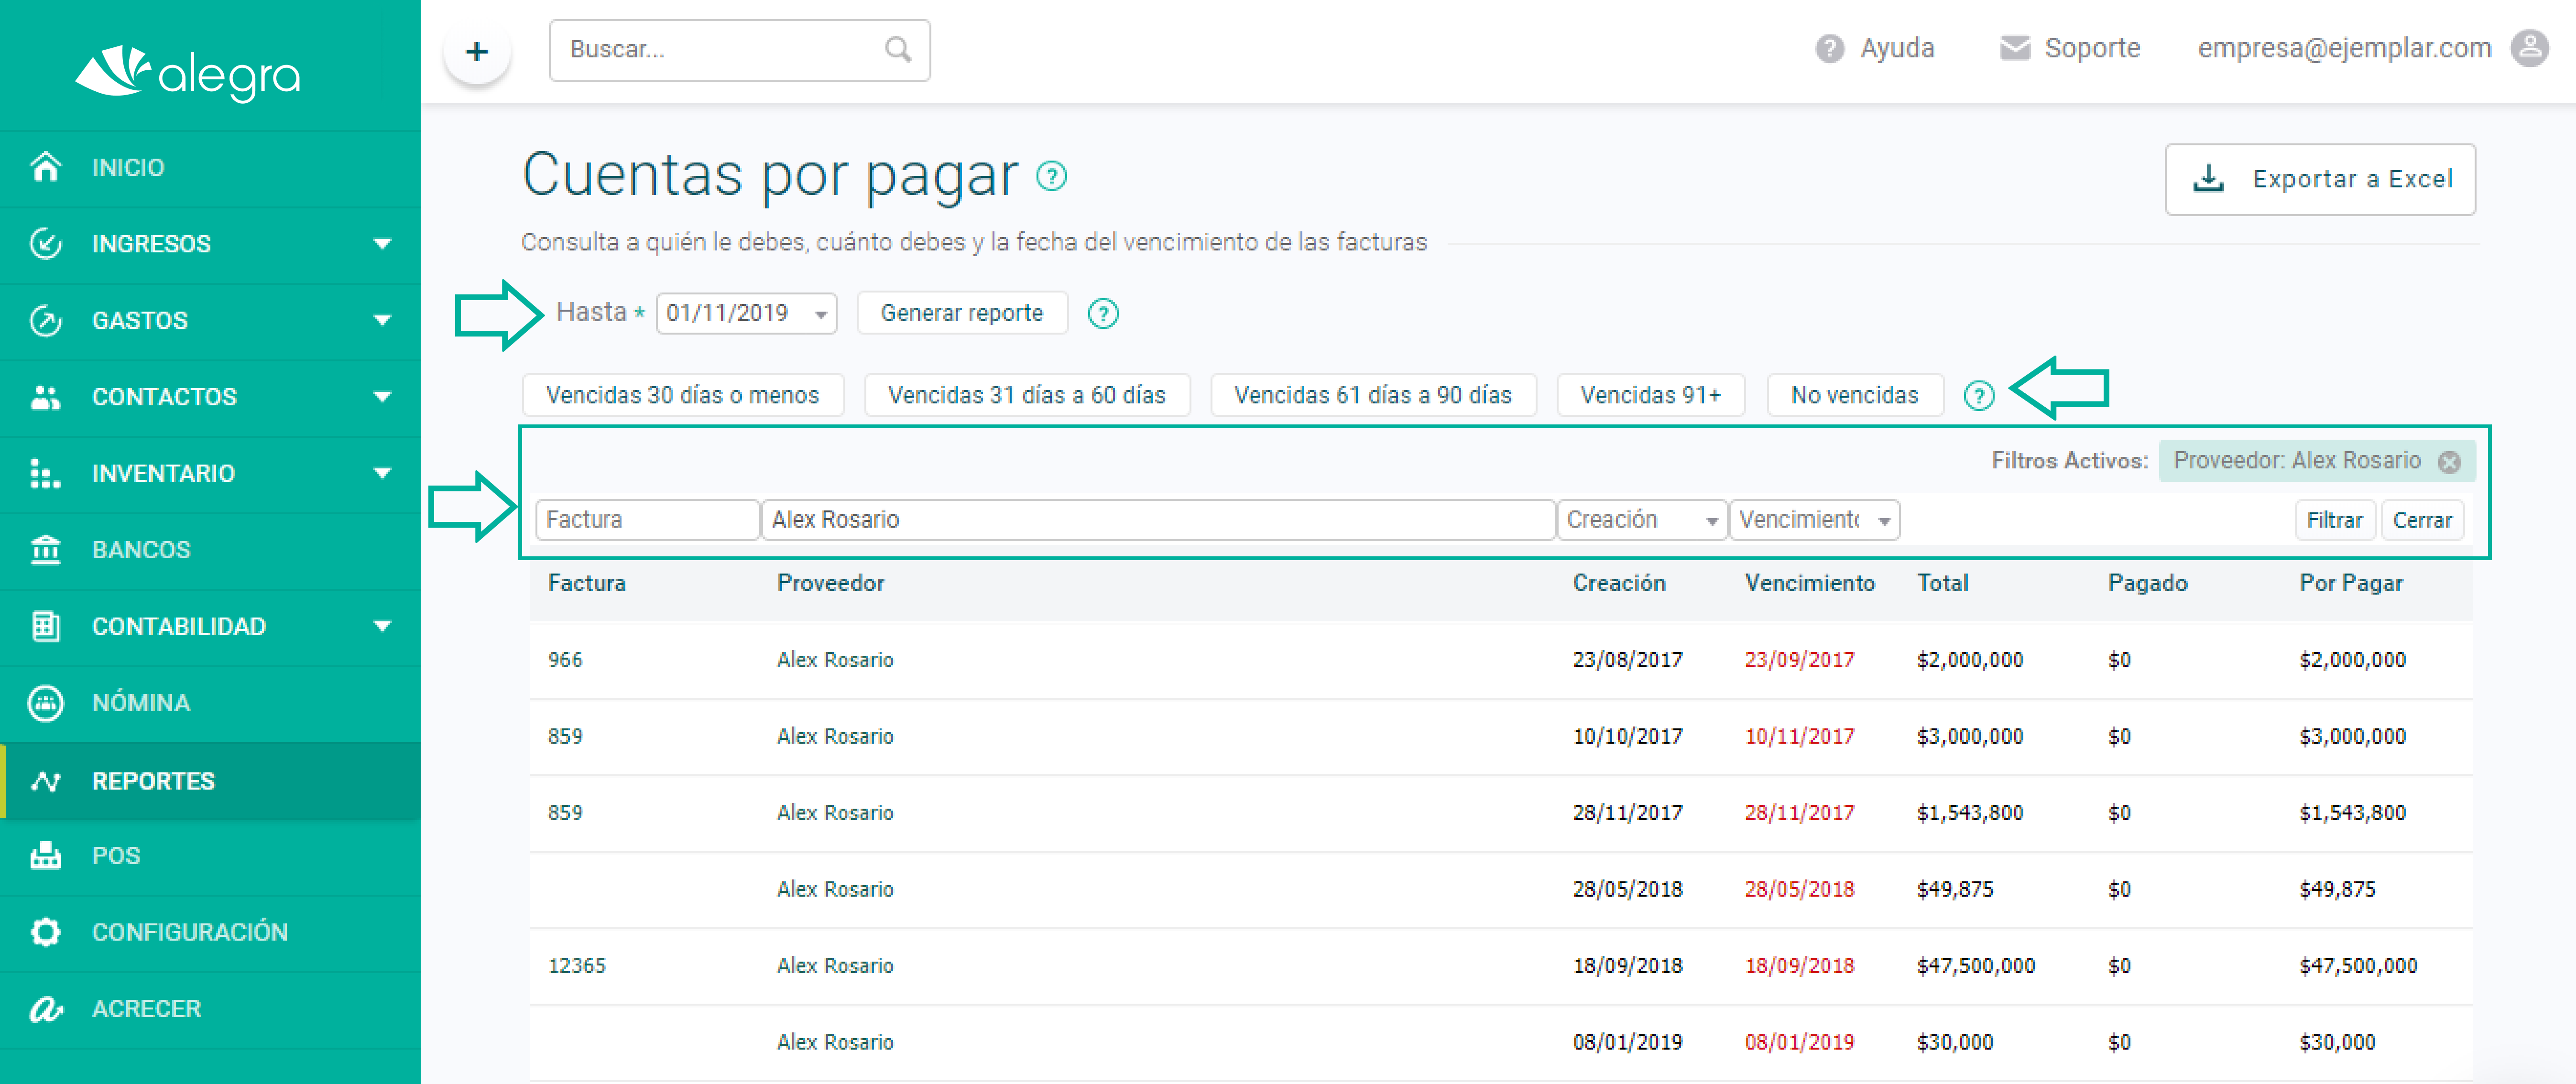2576x1084 pixels.
Task: Click the Nómina sidebar icon
Action: pyautogui.click(x=46, y=703)
